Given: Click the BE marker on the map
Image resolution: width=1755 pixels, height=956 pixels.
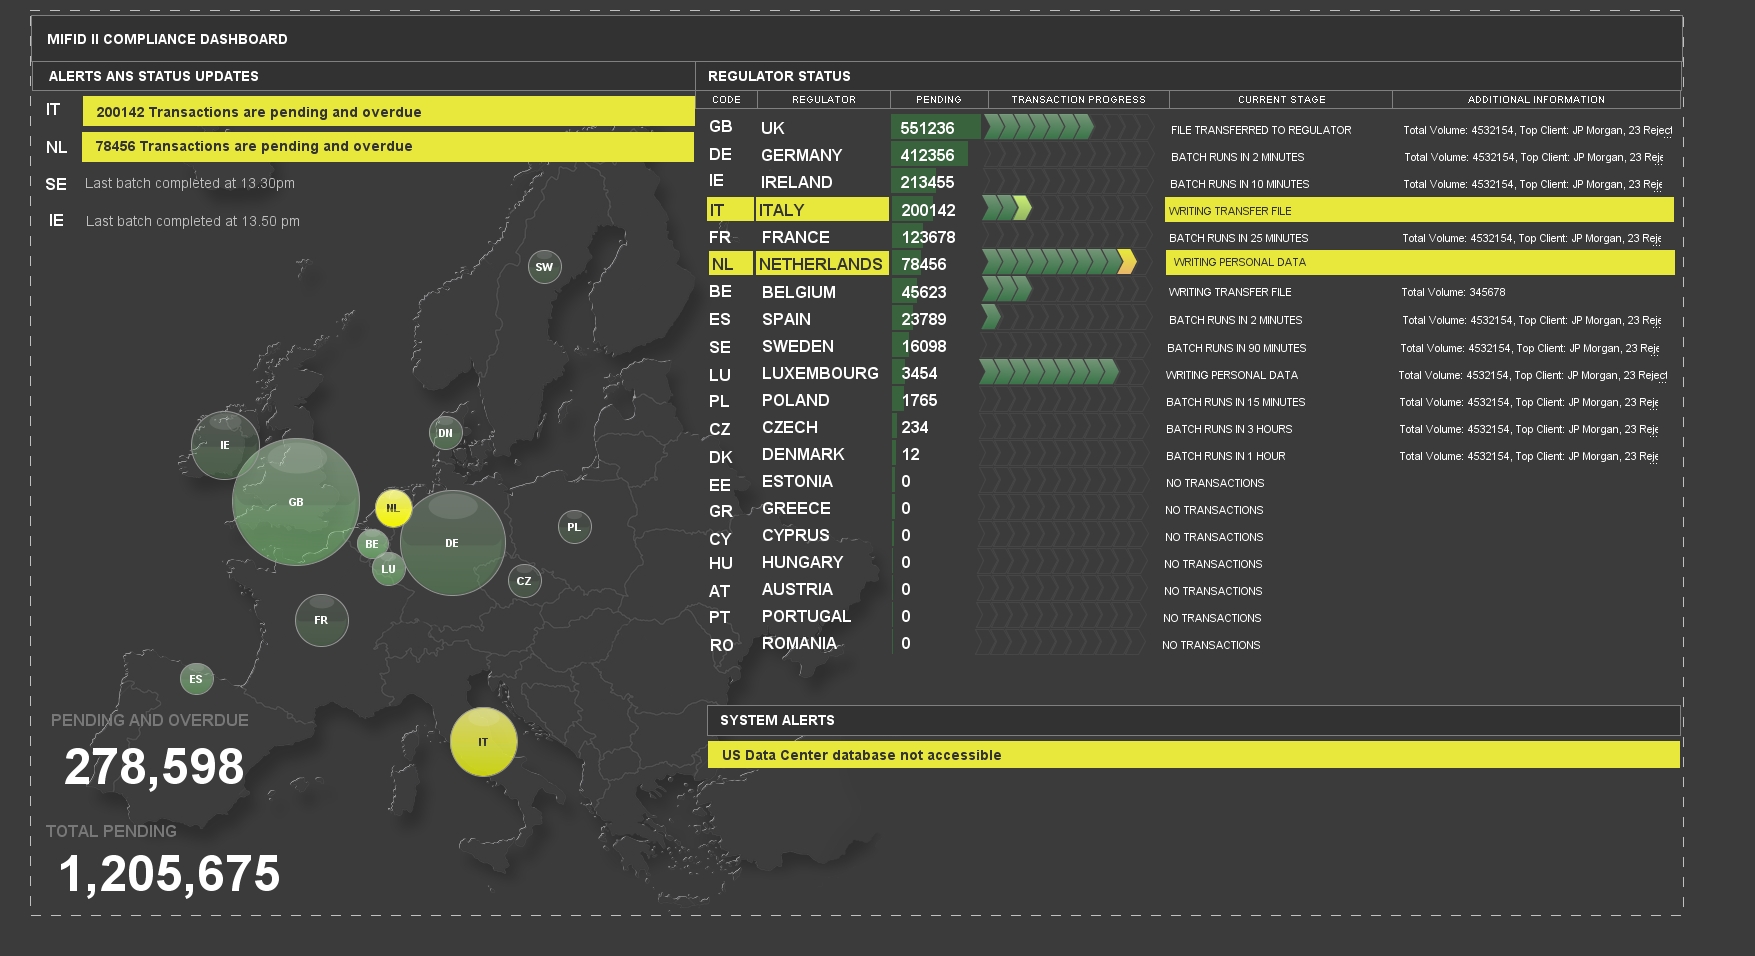Looking at the screenshot, I should 371,544.
